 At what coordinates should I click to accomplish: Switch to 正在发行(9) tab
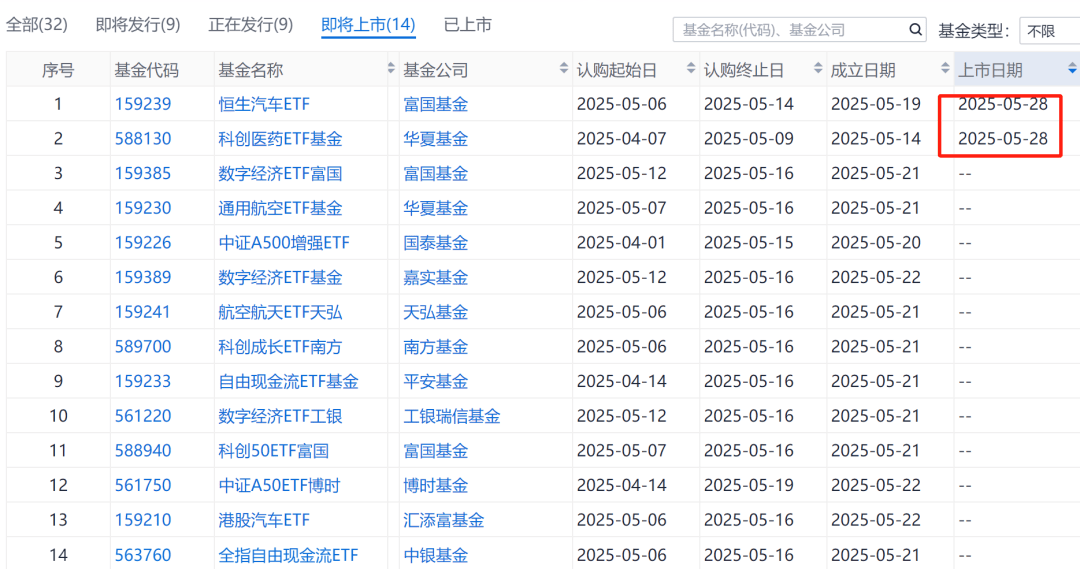pyautogui.click(x=251, y=25)
